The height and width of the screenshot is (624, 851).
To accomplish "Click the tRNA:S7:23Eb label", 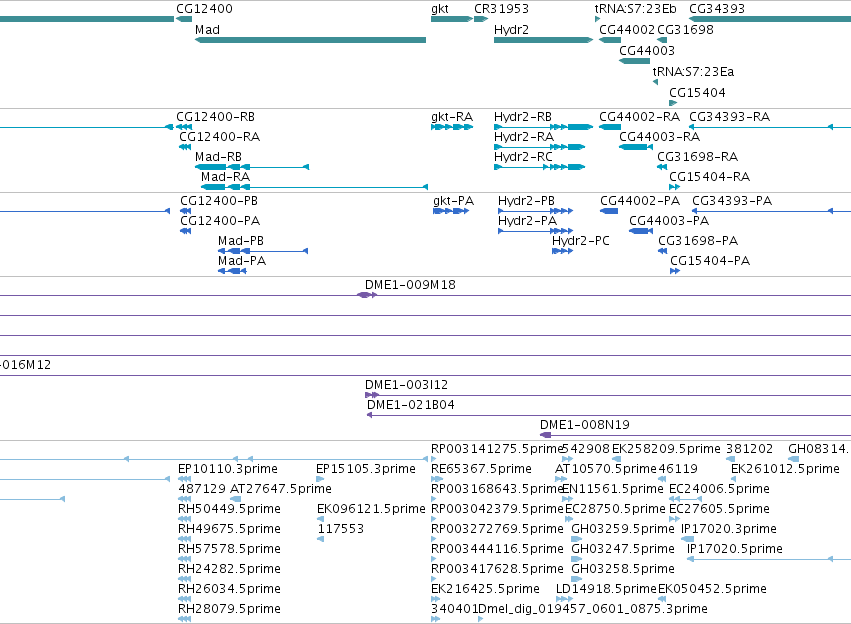I will (x=636, y=9).
